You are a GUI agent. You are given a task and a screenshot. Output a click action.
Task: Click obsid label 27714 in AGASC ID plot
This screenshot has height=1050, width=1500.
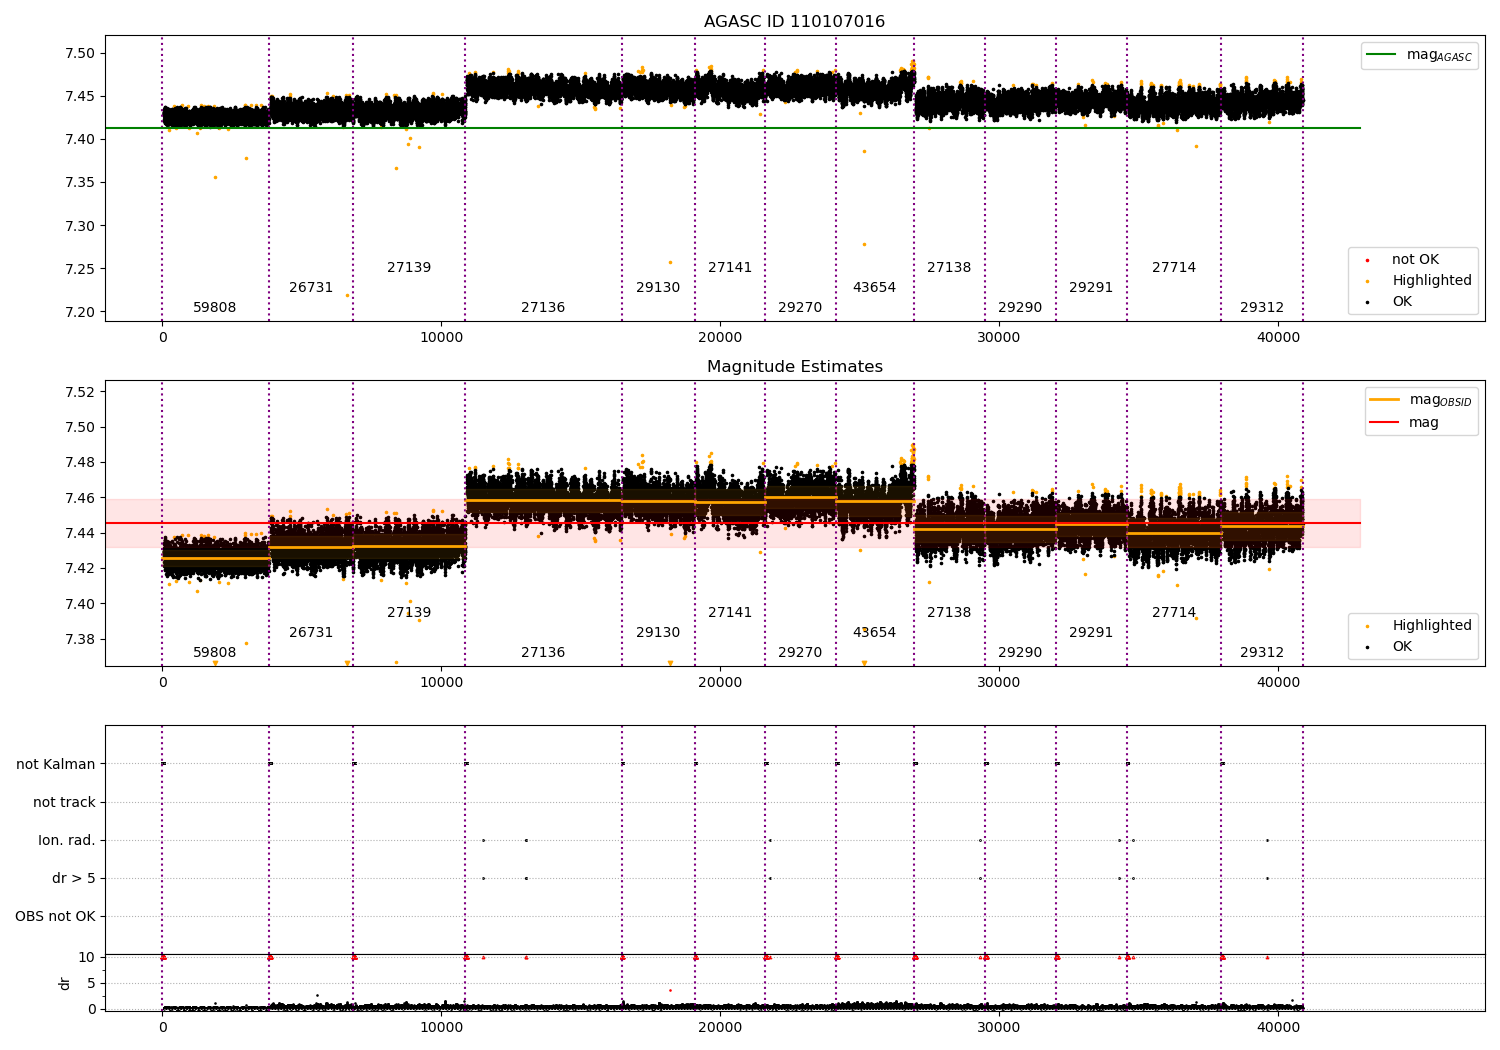coord(1174,268)
